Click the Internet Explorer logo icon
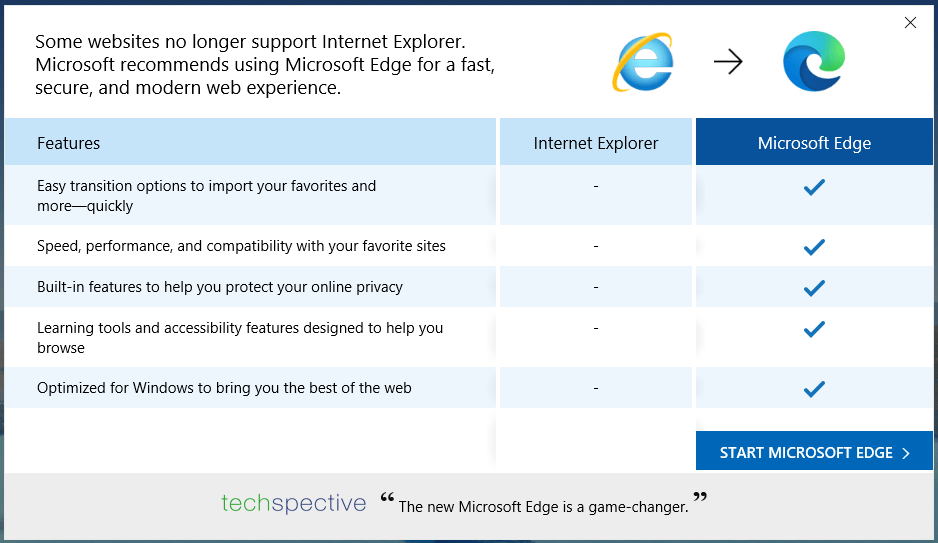Viewport: 938px width, 543px height. tap(643, 62)
